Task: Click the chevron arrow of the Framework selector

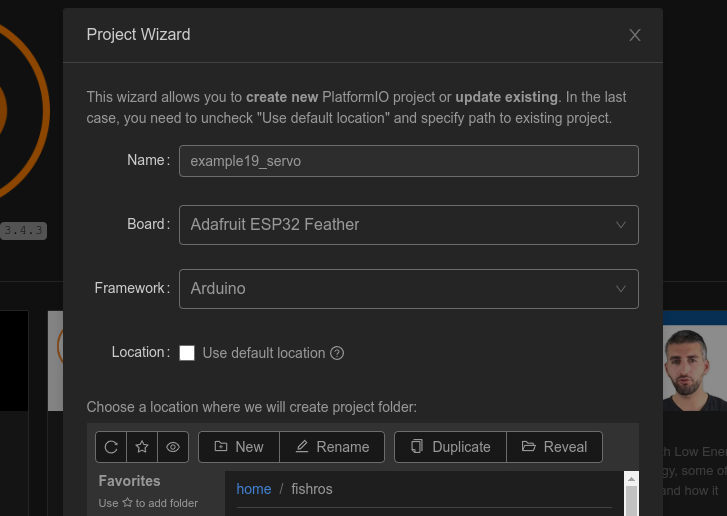Action: pos(621,289)
